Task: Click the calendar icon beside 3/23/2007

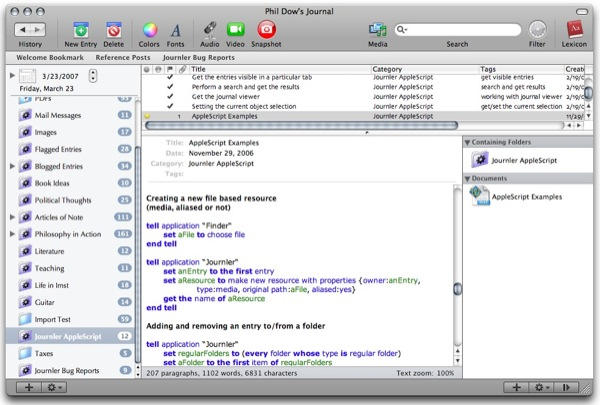Action: pyautogui.click(x=27, y=76)
